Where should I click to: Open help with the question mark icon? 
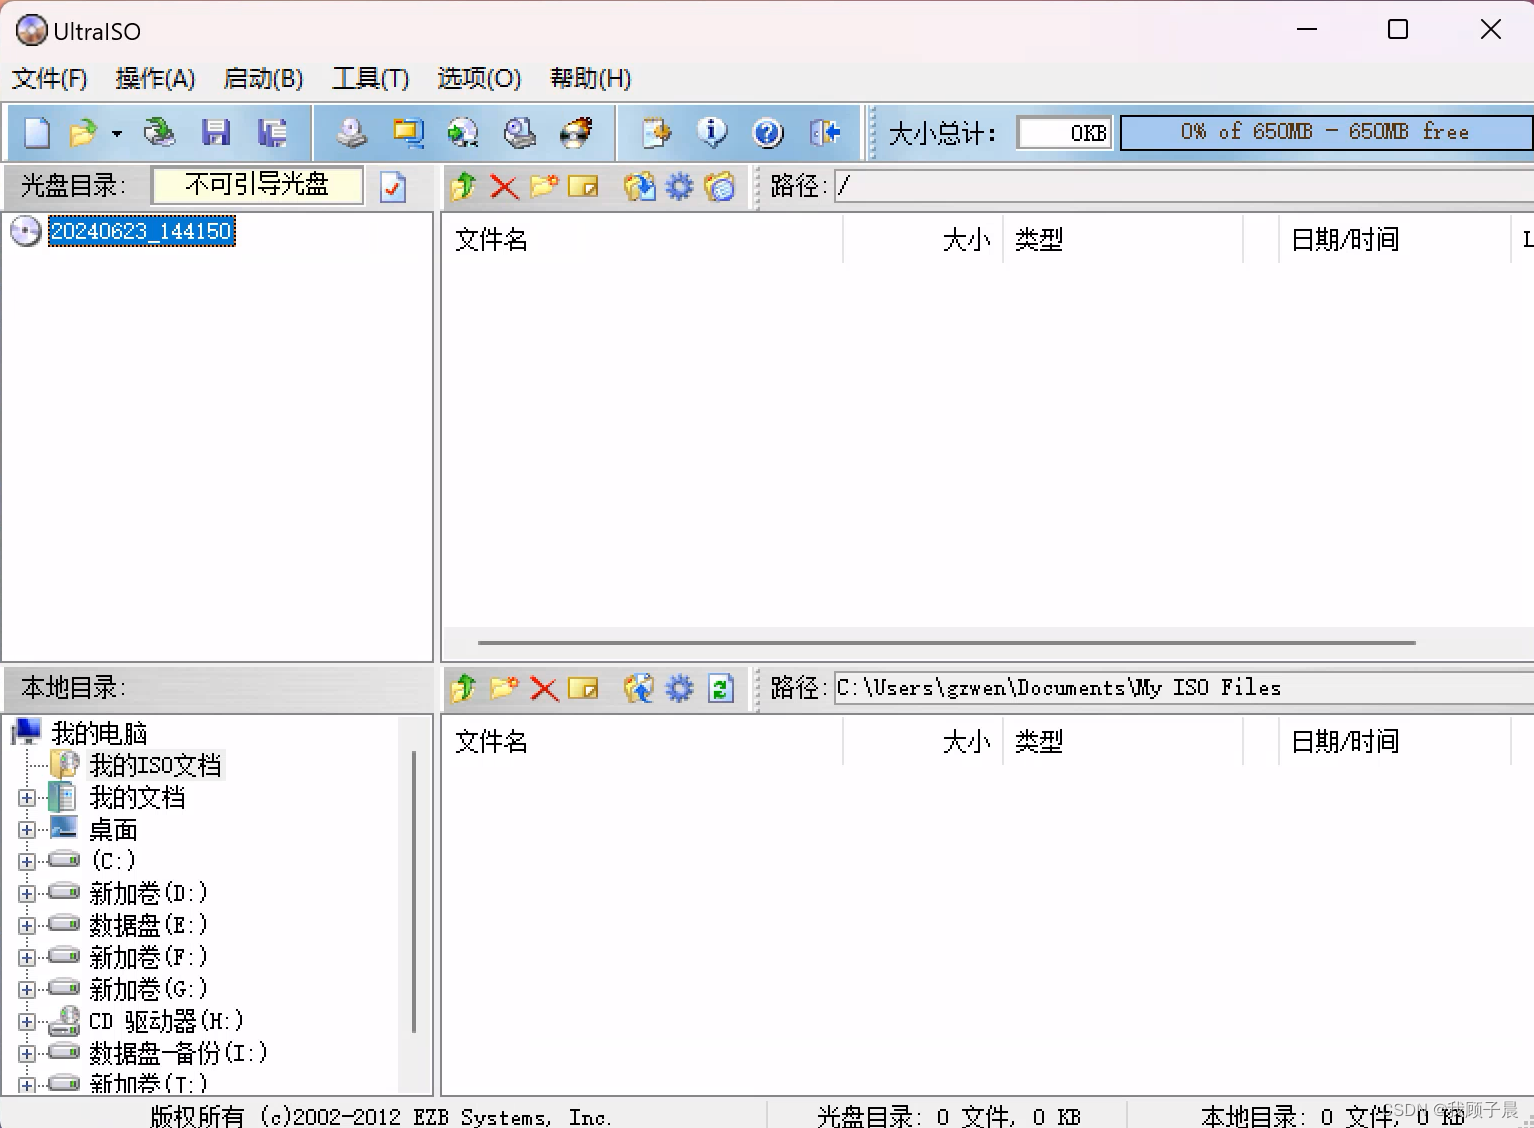(x=768, y=132)
